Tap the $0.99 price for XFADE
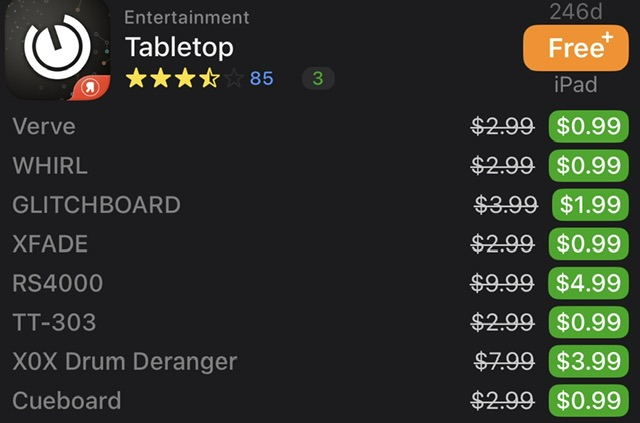The image size is (640, 423). 589,244
